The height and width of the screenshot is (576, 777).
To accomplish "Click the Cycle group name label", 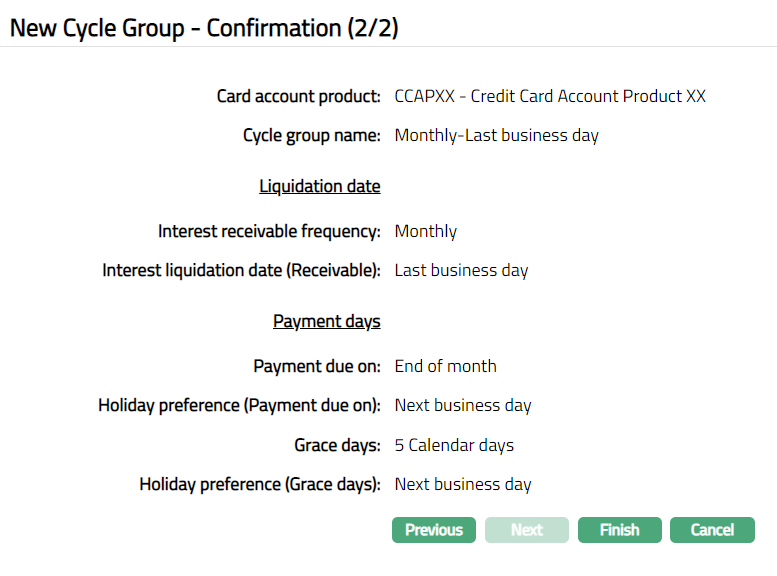I will [x=311, y=135].
